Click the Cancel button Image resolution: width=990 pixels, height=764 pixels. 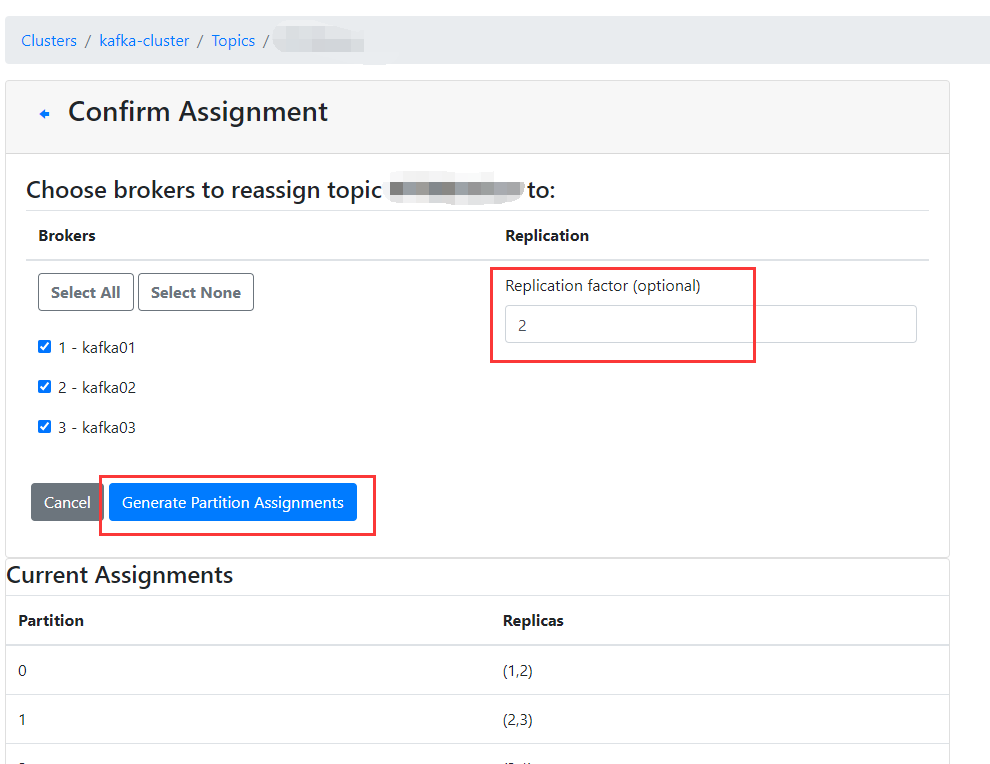pyautogui.click(x=66, y=502)
